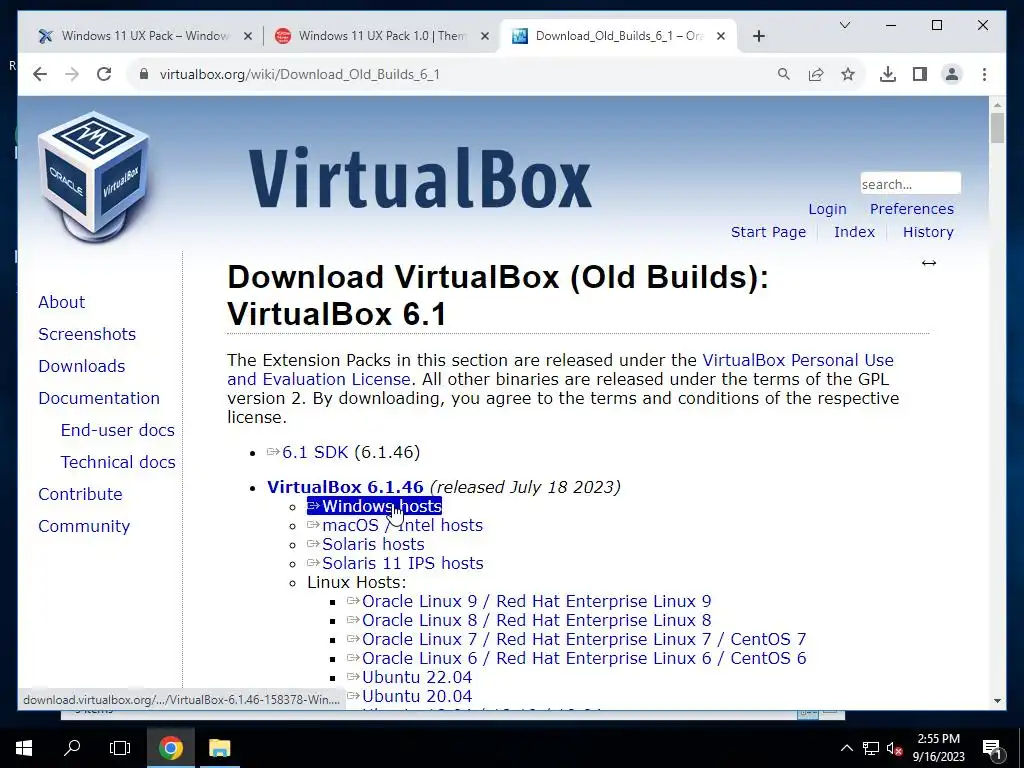Open Chrome downloads tray icon
This screenshot has width=1024, height=768.
click(888, 74)
